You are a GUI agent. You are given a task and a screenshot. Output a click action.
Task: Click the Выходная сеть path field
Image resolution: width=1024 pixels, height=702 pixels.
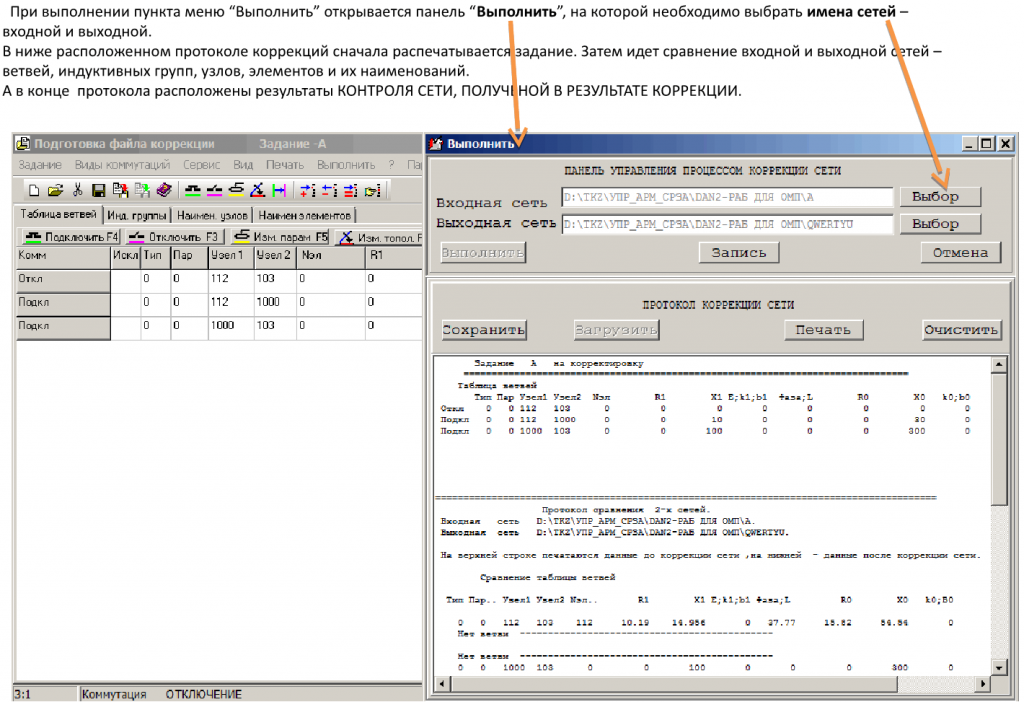(727, 225)
